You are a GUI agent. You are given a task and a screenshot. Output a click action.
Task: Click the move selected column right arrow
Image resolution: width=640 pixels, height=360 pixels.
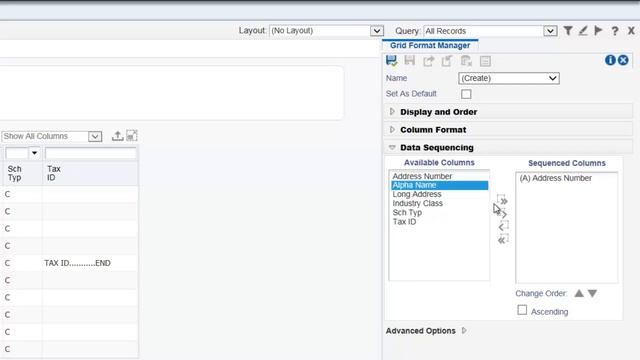pos(504,213)
